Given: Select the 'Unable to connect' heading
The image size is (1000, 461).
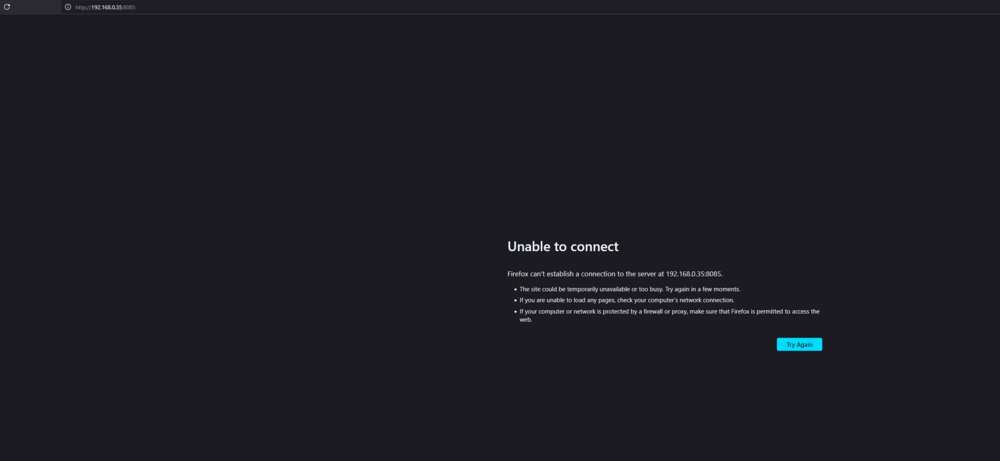Looking at the screenshot, I should pos(562,247).
